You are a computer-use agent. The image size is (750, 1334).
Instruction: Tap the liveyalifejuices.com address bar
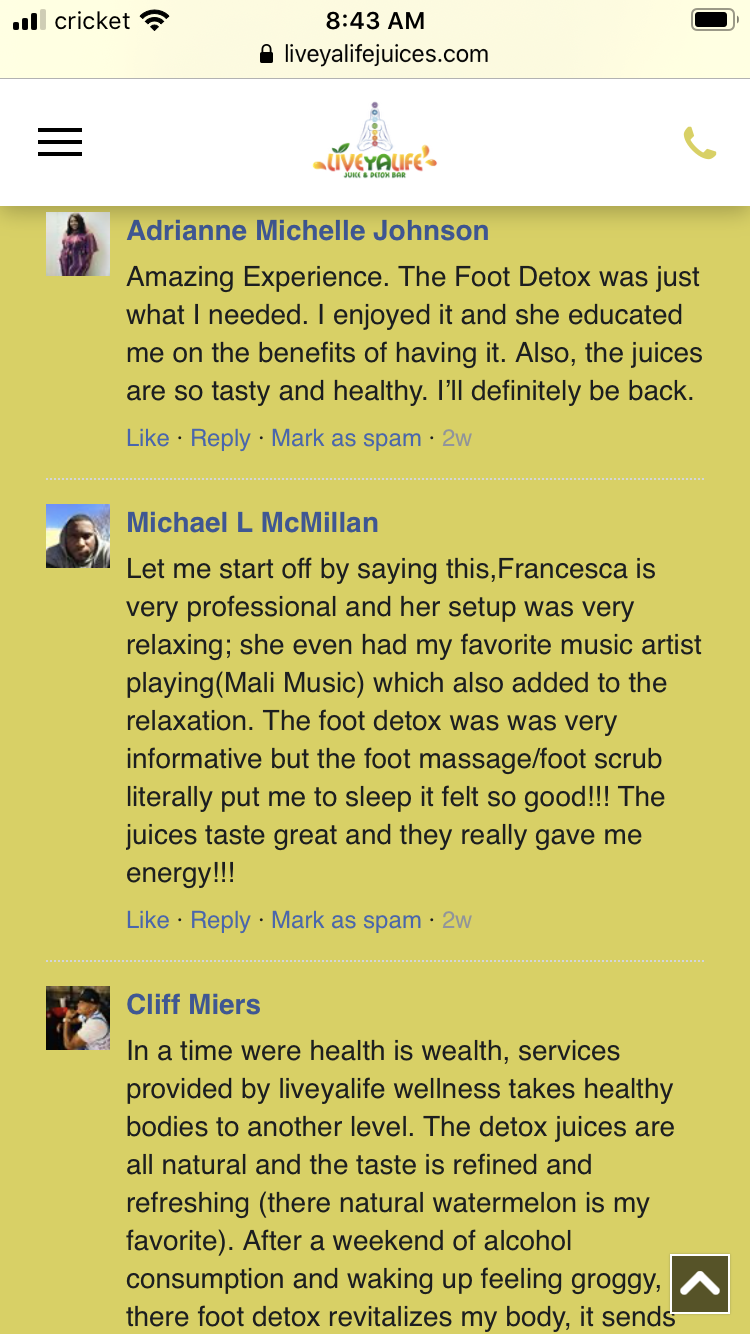pyautogui.click(x=386, y=54)
